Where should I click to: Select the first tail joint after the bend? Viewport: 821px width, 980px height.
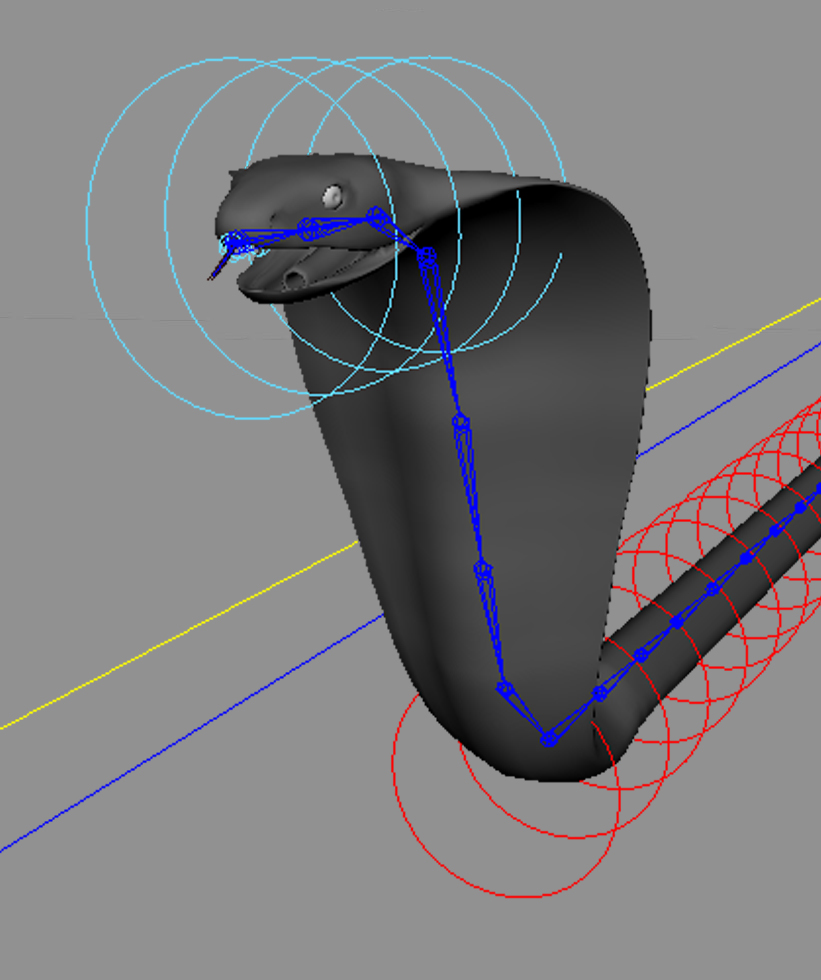coord(599,693)
